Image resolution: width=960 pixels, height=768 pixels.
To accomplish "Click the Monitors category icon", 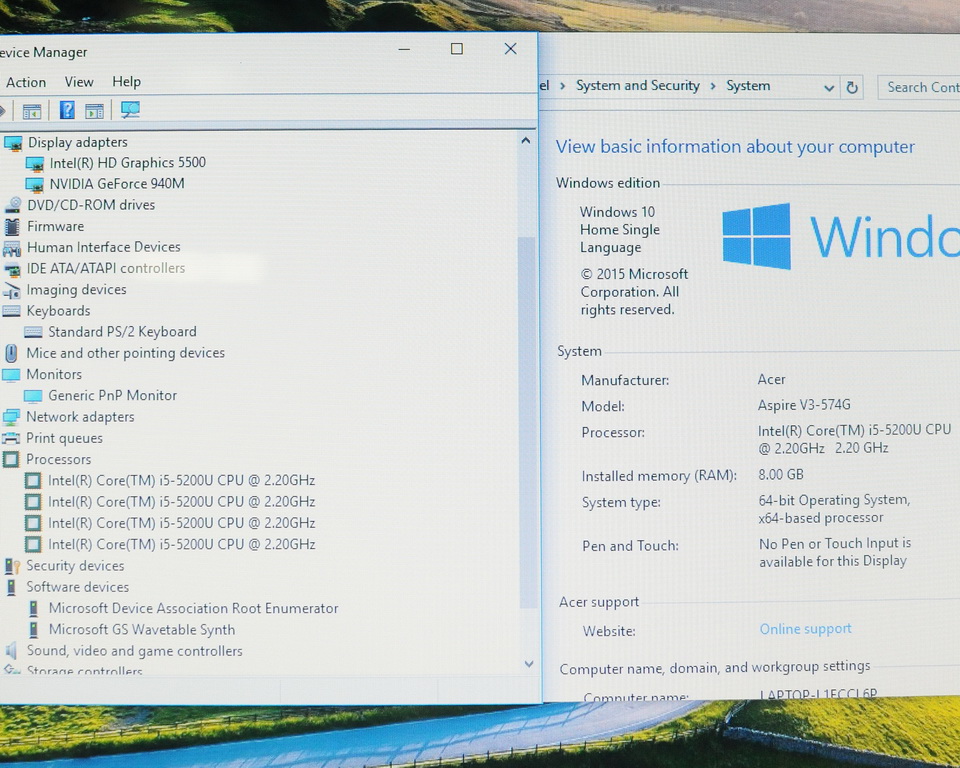I will click(x=11, y=375).
